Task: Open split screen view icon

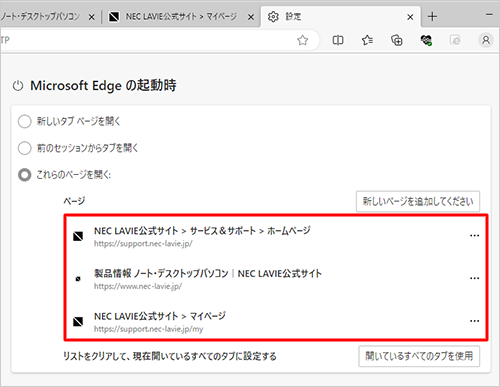Action: pos(338,40)
